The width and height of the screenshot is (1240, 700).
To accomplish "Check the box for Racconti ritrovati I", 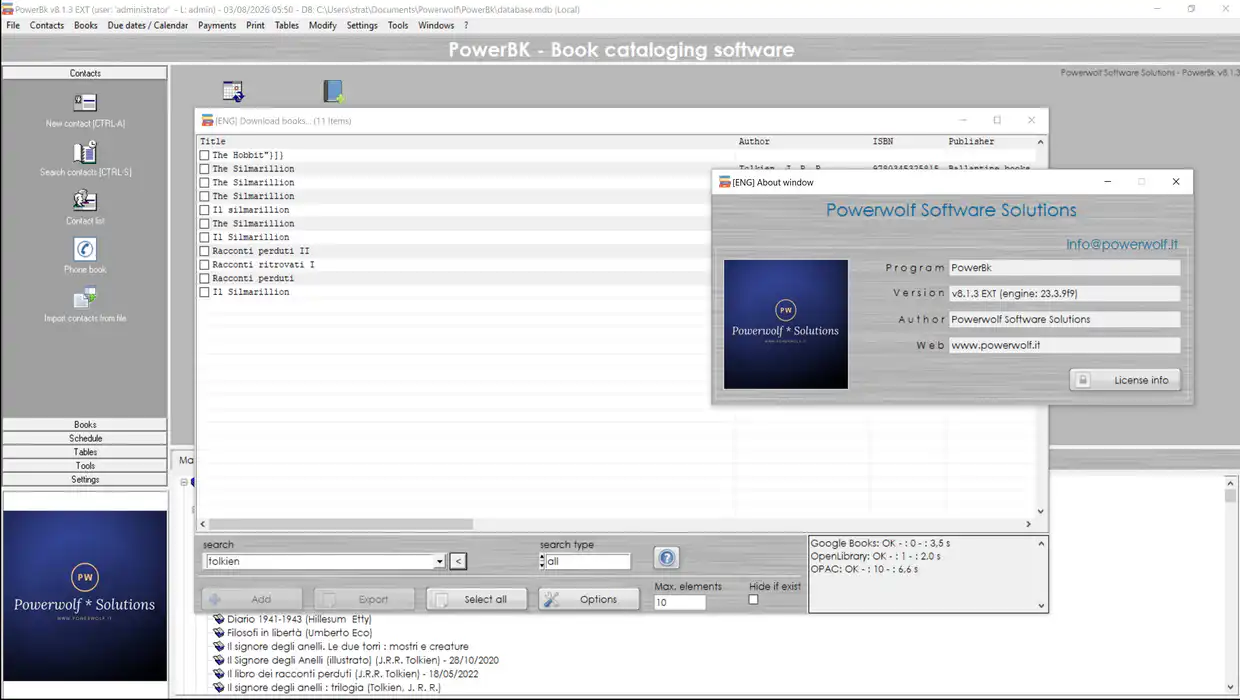I will (x=204, y=265).
